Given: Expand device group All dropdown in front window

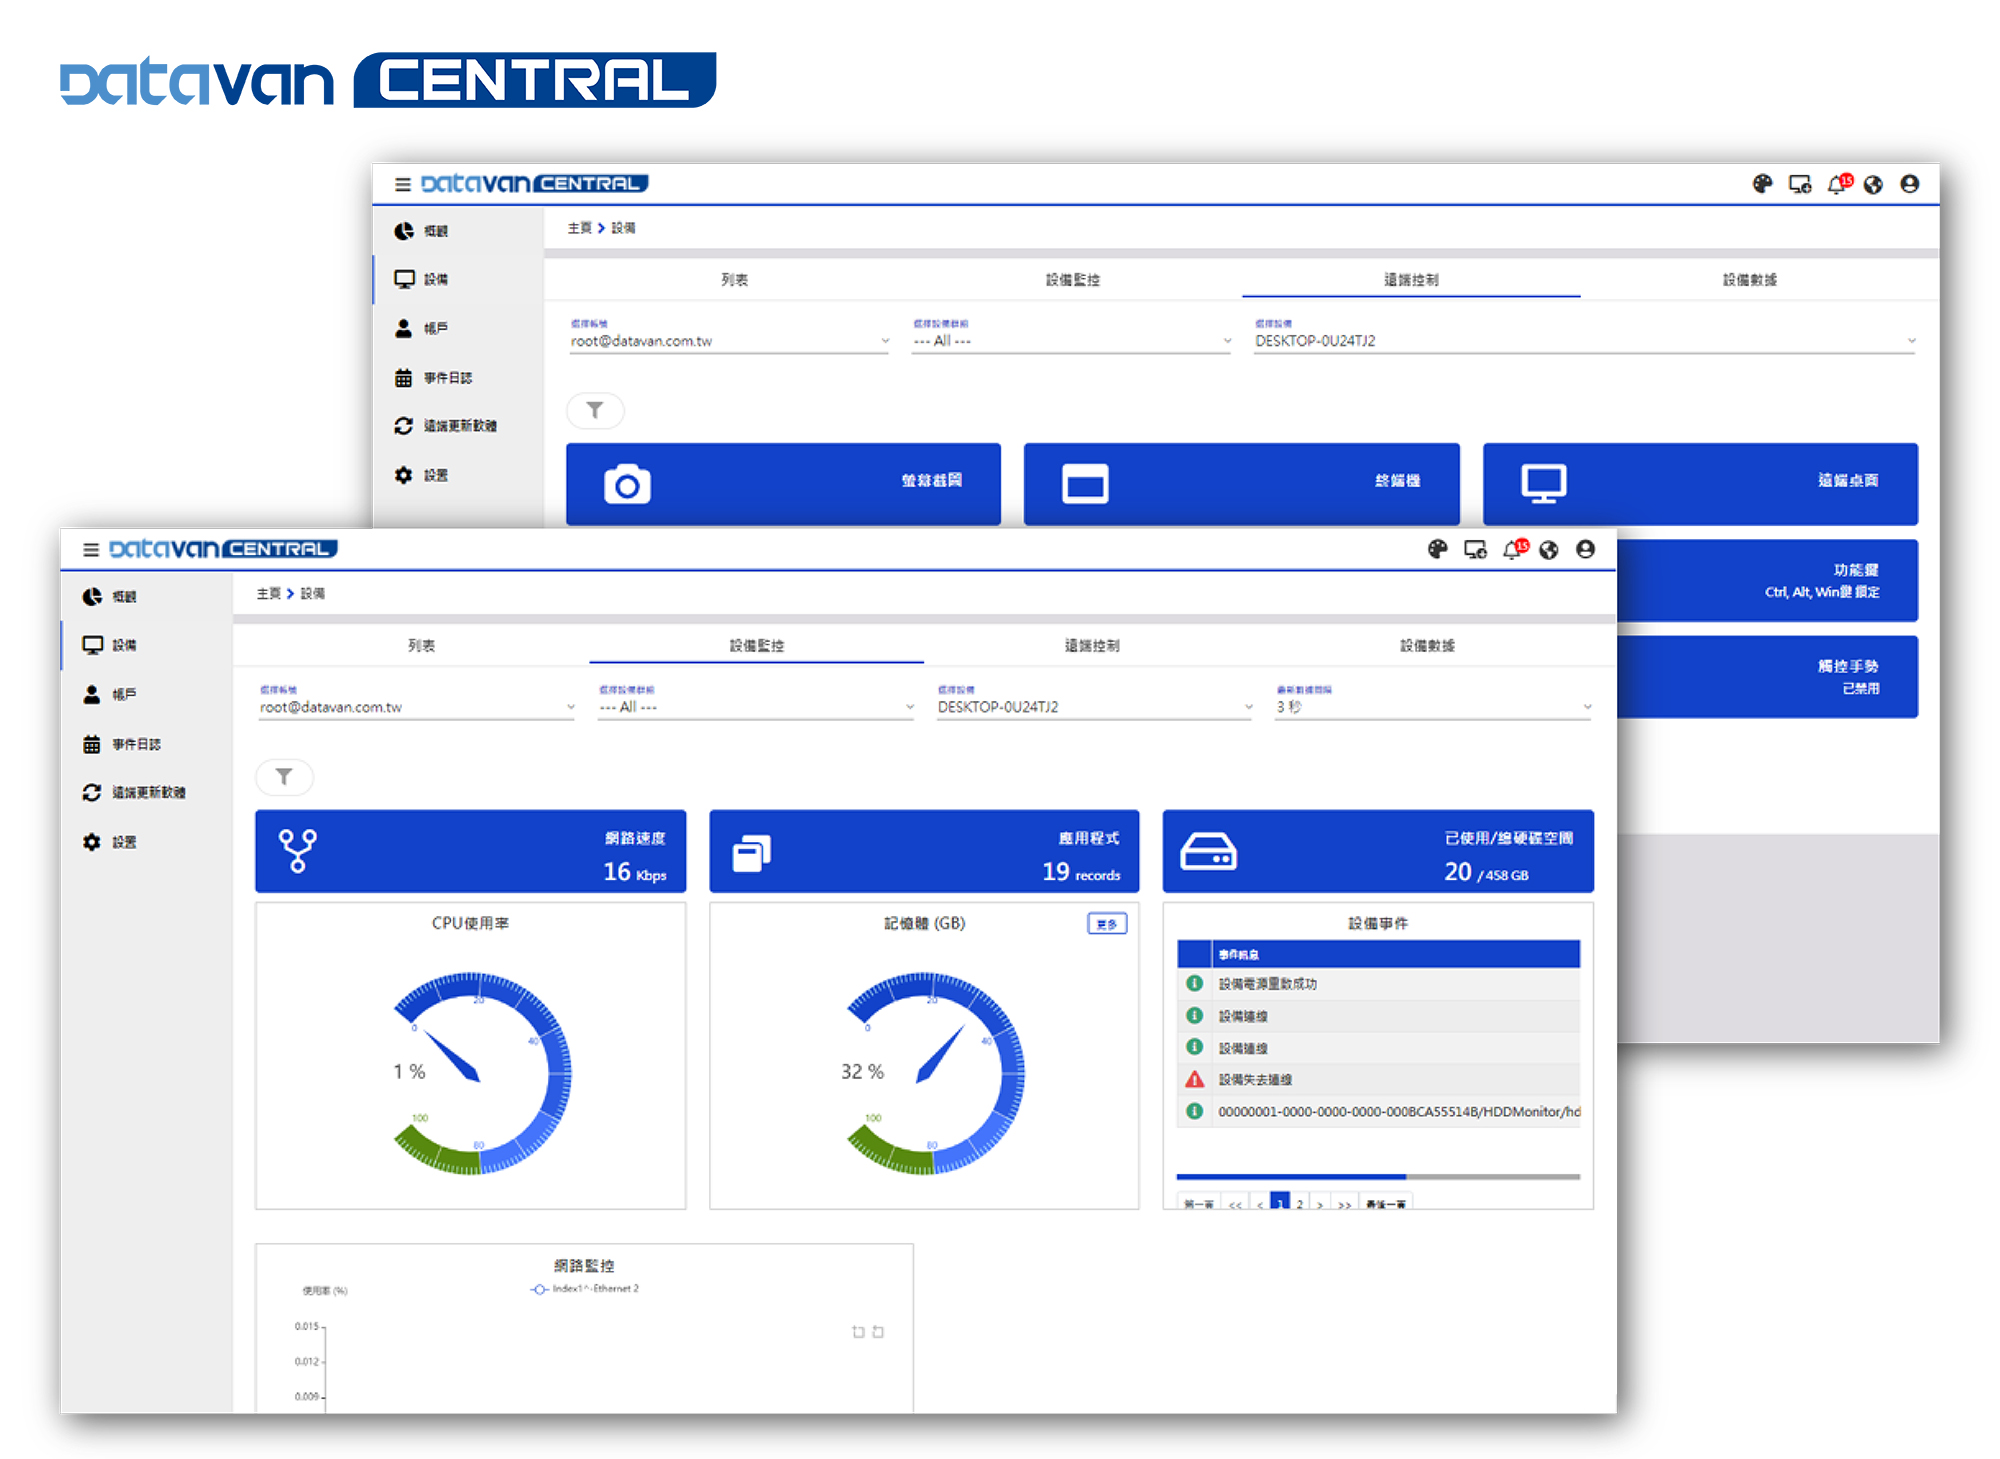Looking at the screenshot, I should 756,707.
